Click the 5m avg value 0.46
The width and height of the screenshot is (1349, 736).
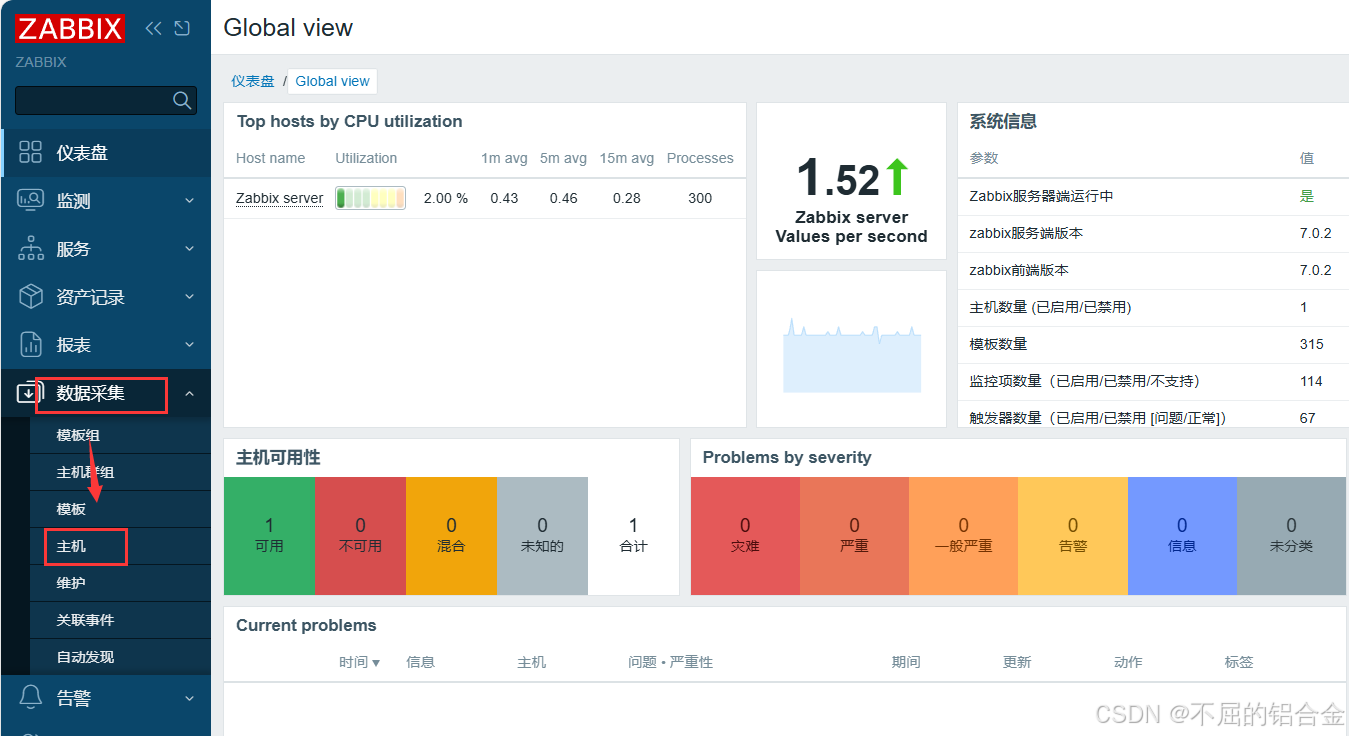pyautogui.click(x=563, y=198)
